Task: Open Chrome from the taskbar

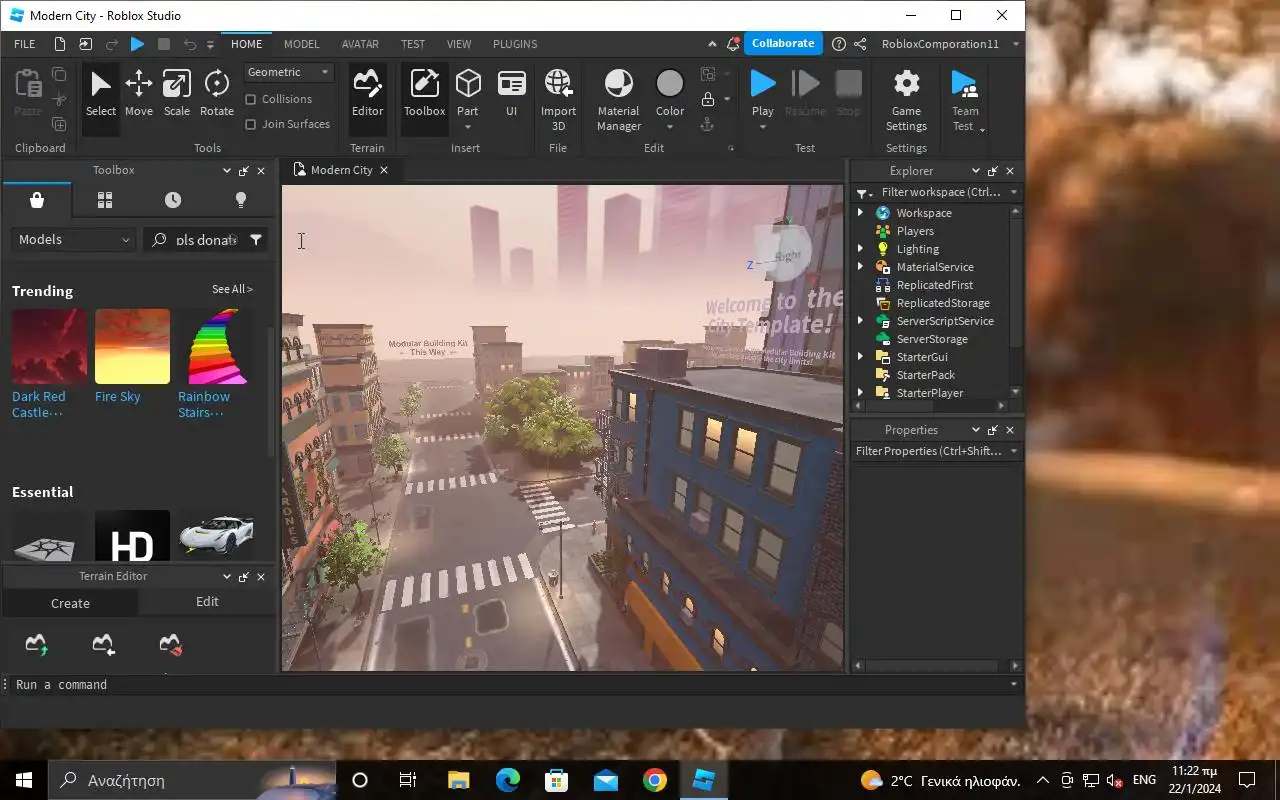Action: 655,780
